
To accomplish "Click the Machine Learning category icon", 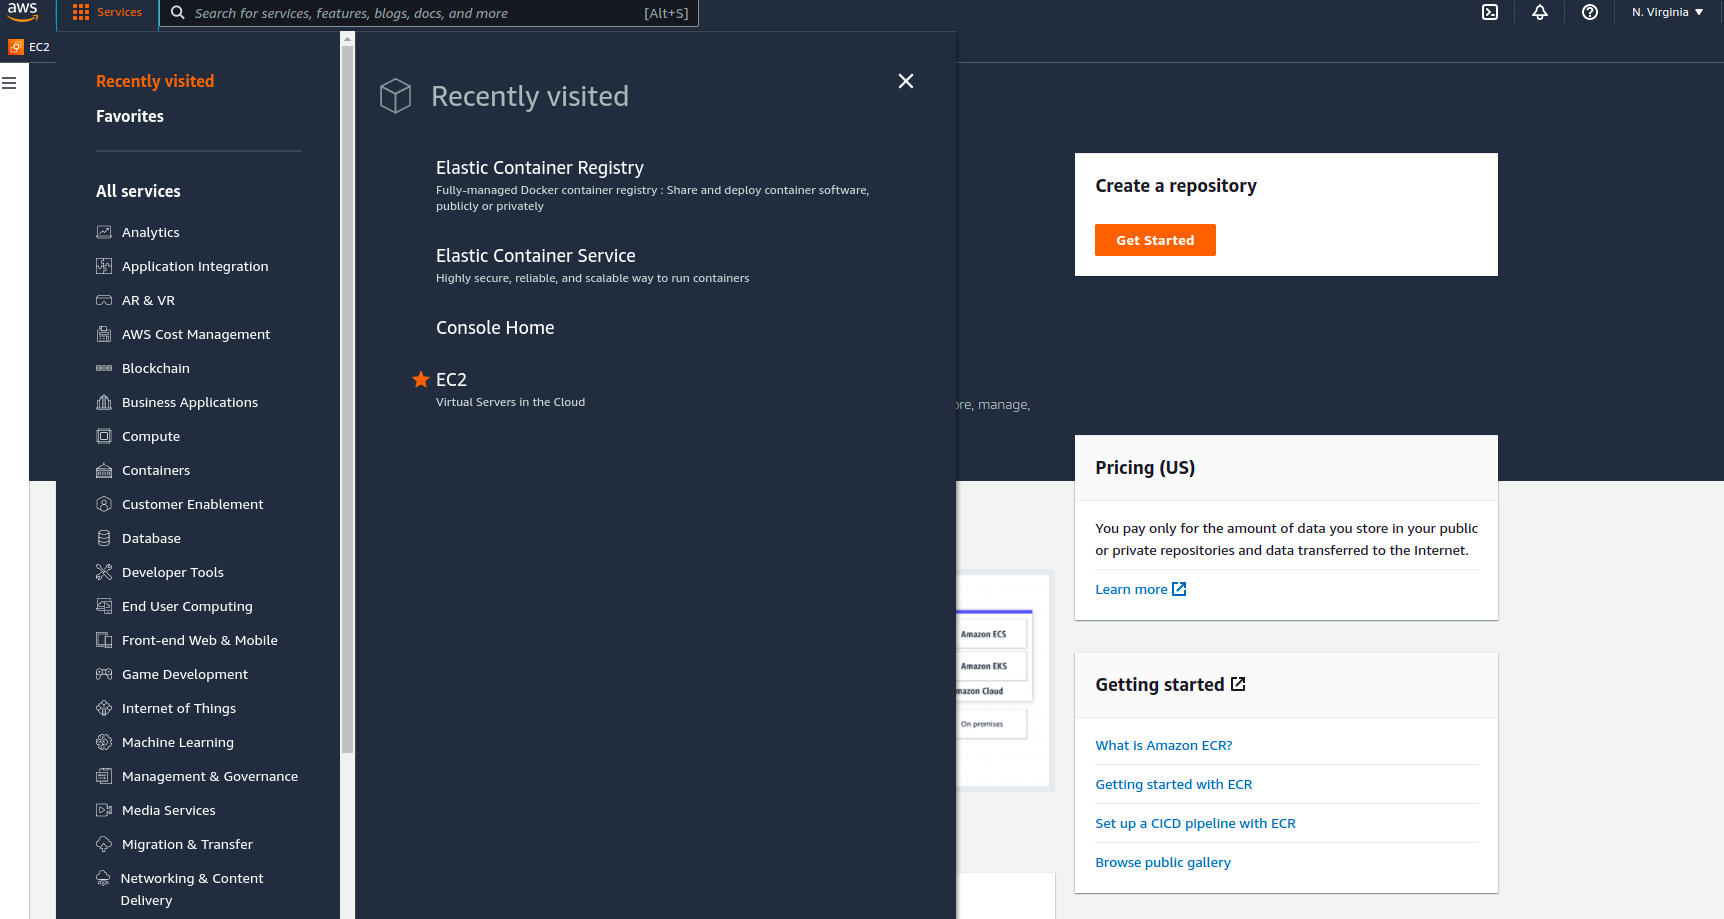I will (105, 742).
